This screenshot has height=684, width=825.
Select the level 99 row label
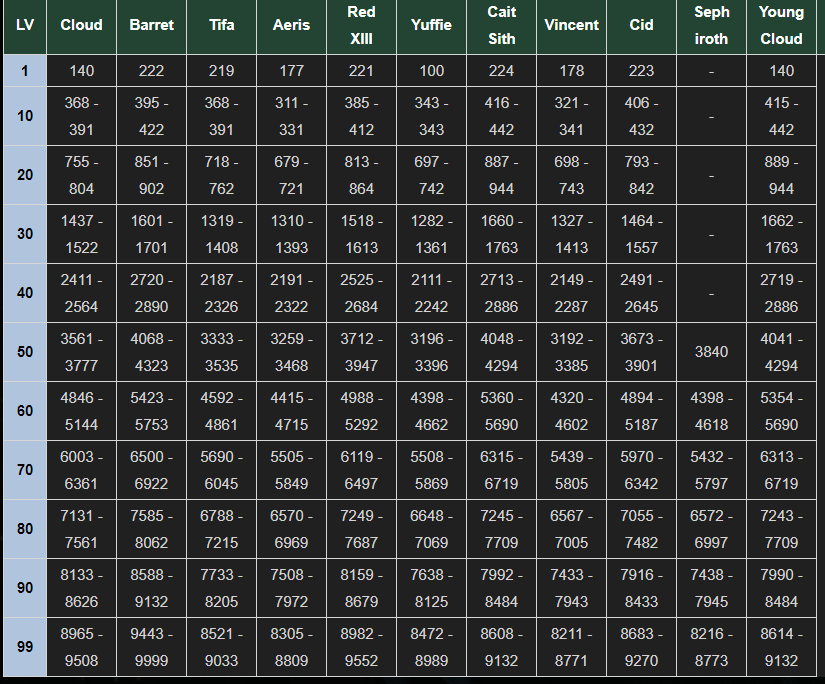25,646
